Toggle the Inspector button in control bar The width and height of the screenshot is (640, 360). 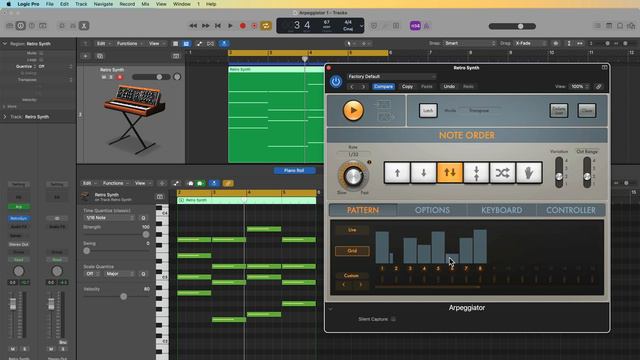point(20,26)
